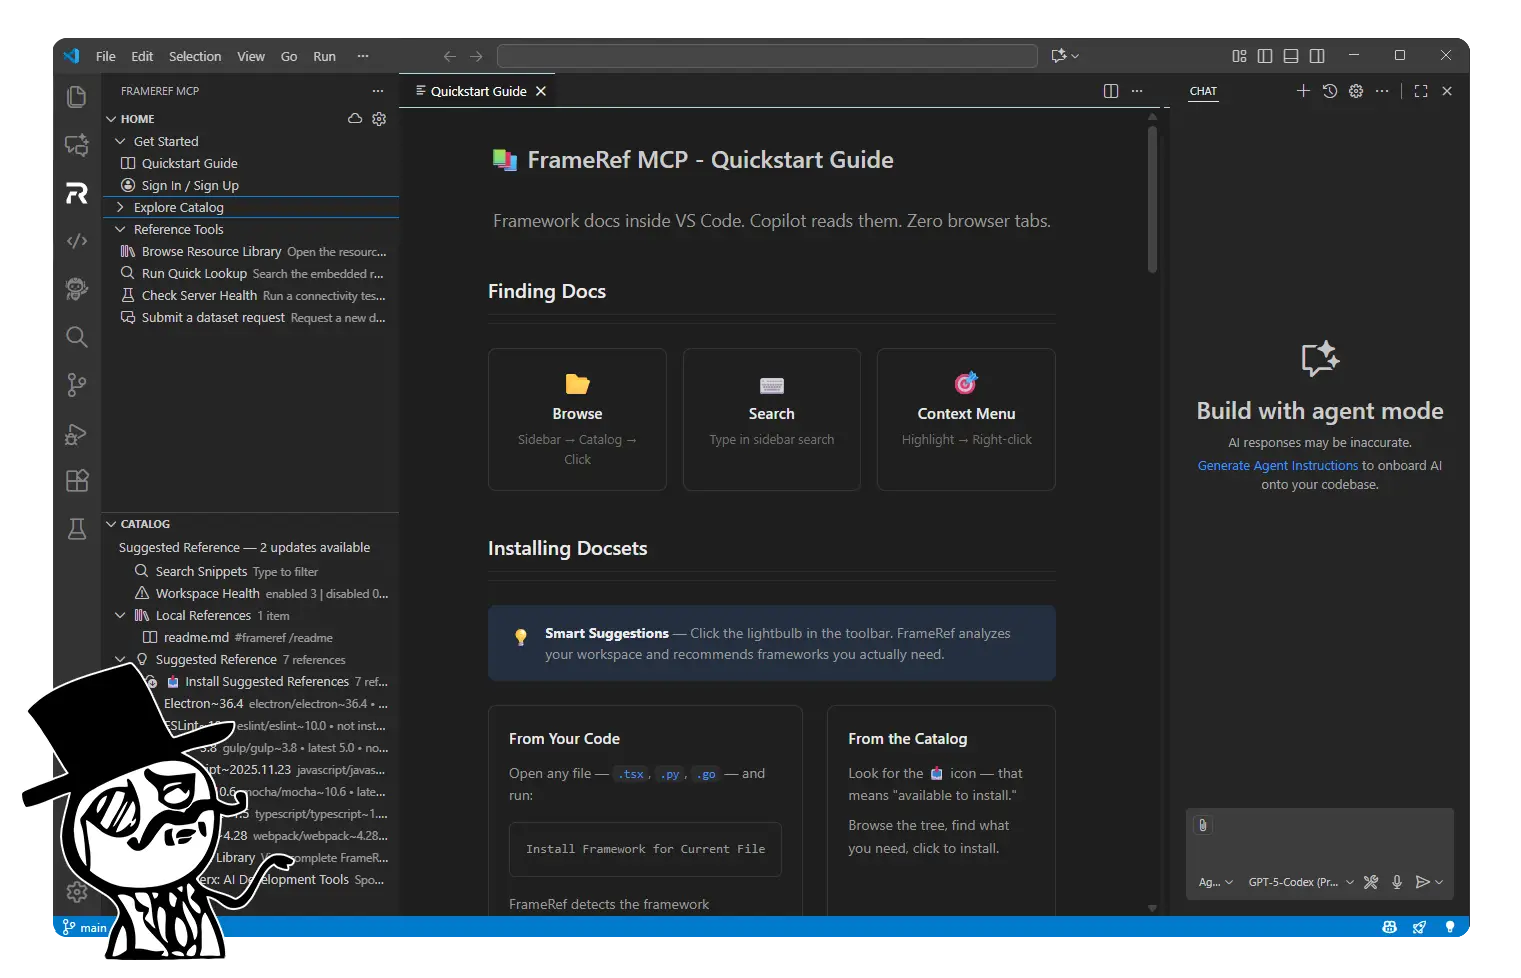Screen dimensions: 1521x978
Task: Open the Selection menu
Action: click(x=195, y=56)
